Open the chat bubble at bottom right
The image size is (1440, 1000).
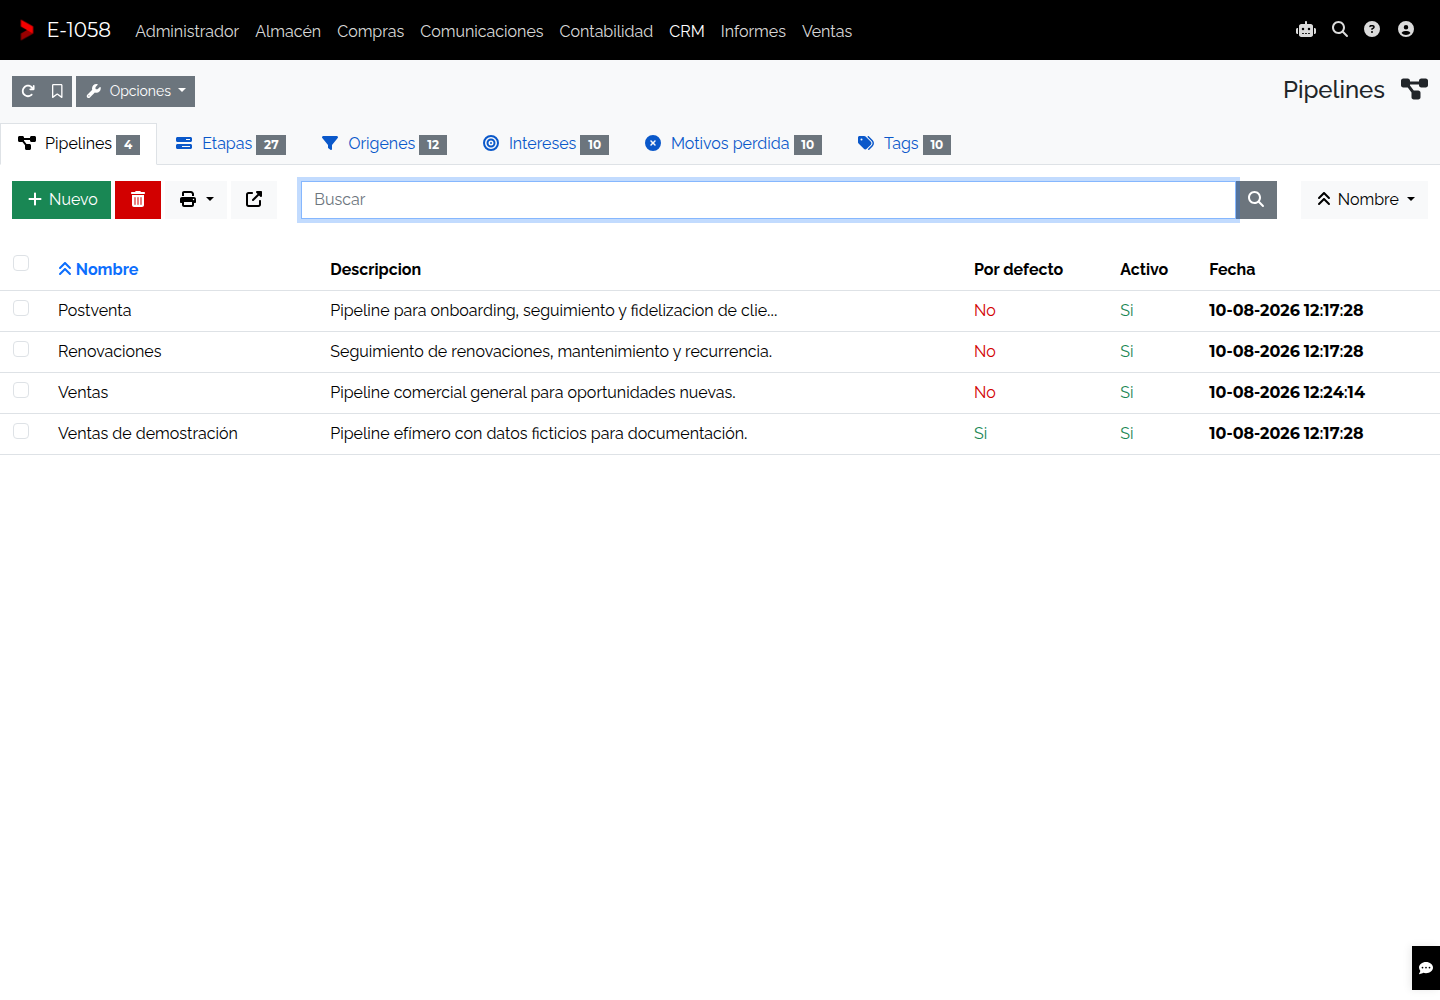point(1426,968)
